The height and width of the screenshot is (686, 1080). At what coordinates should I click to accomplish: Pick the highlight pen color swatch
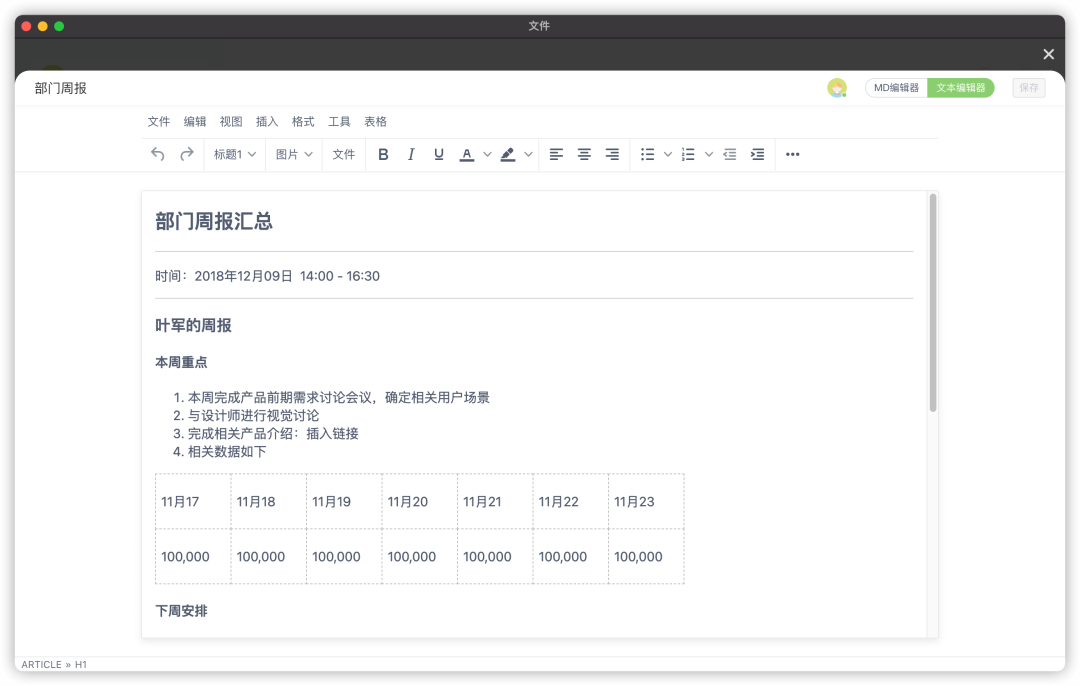(x=508, y=154)
